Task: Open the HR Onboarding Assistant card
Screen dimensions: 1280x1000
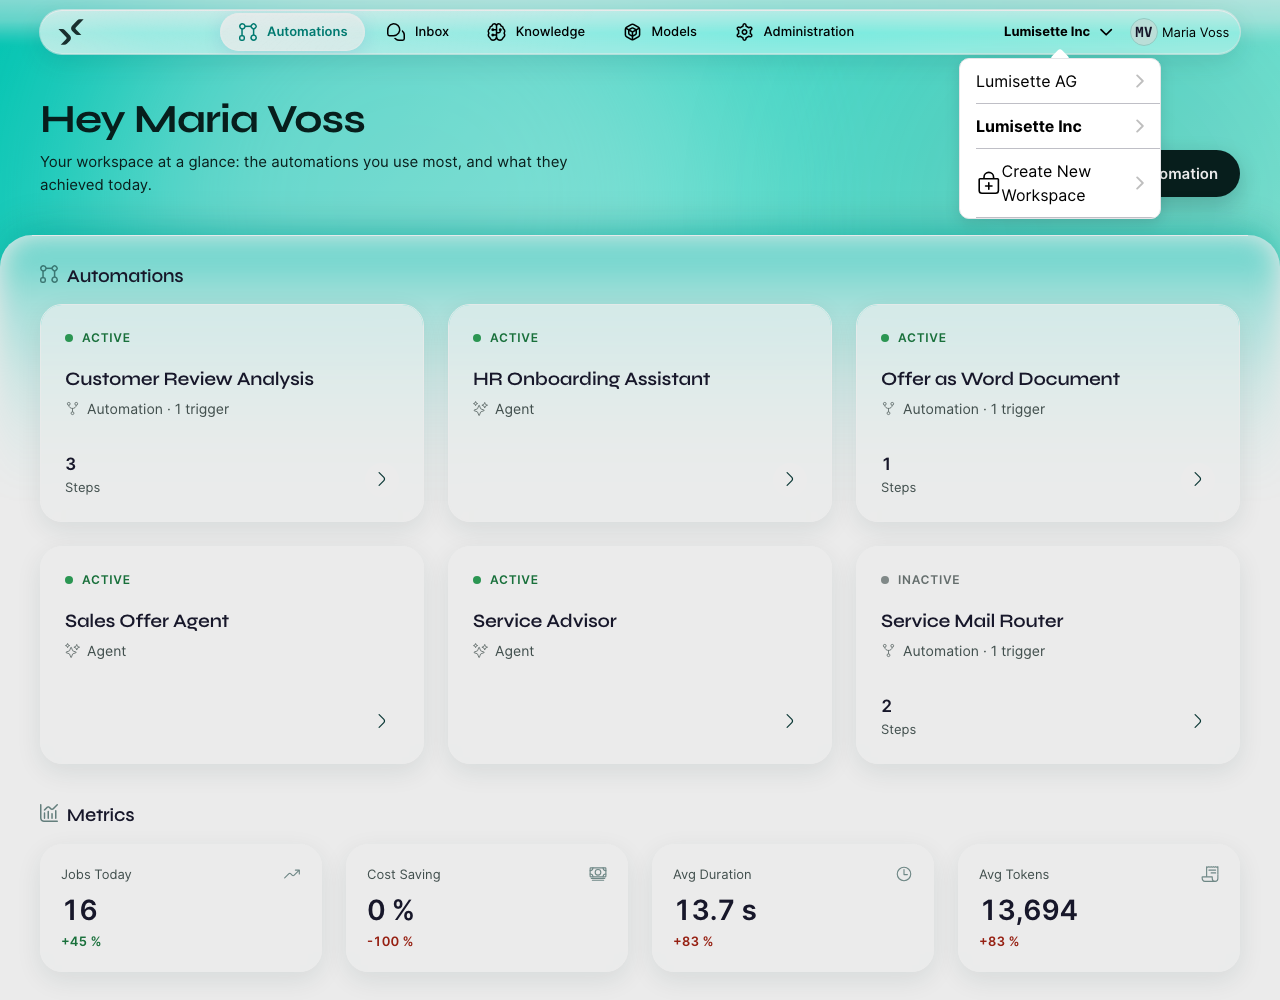Action: 640,413
